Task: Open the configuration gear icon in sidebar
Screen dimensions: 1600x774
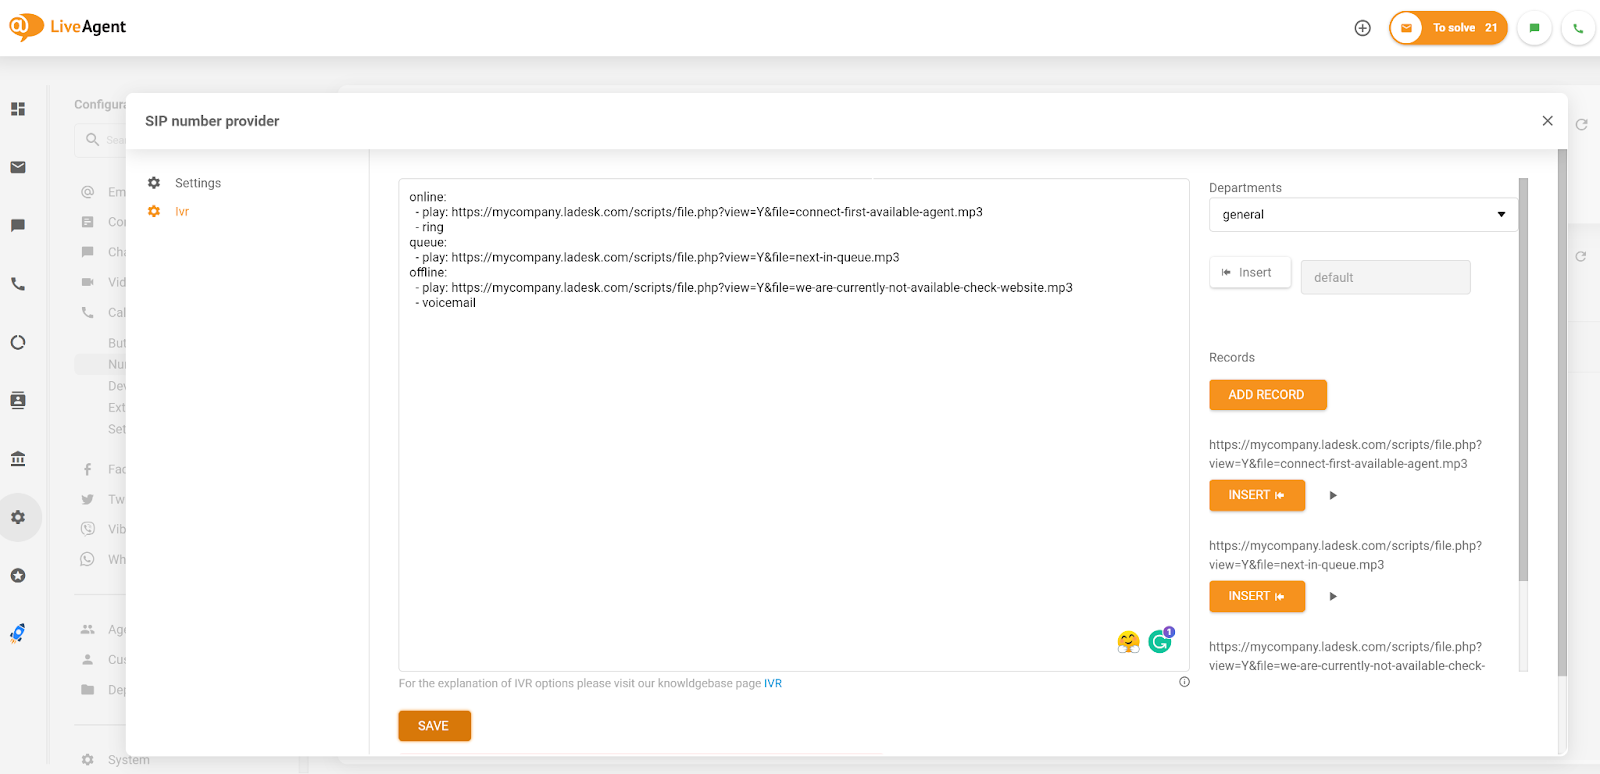Action: (18, 517)
